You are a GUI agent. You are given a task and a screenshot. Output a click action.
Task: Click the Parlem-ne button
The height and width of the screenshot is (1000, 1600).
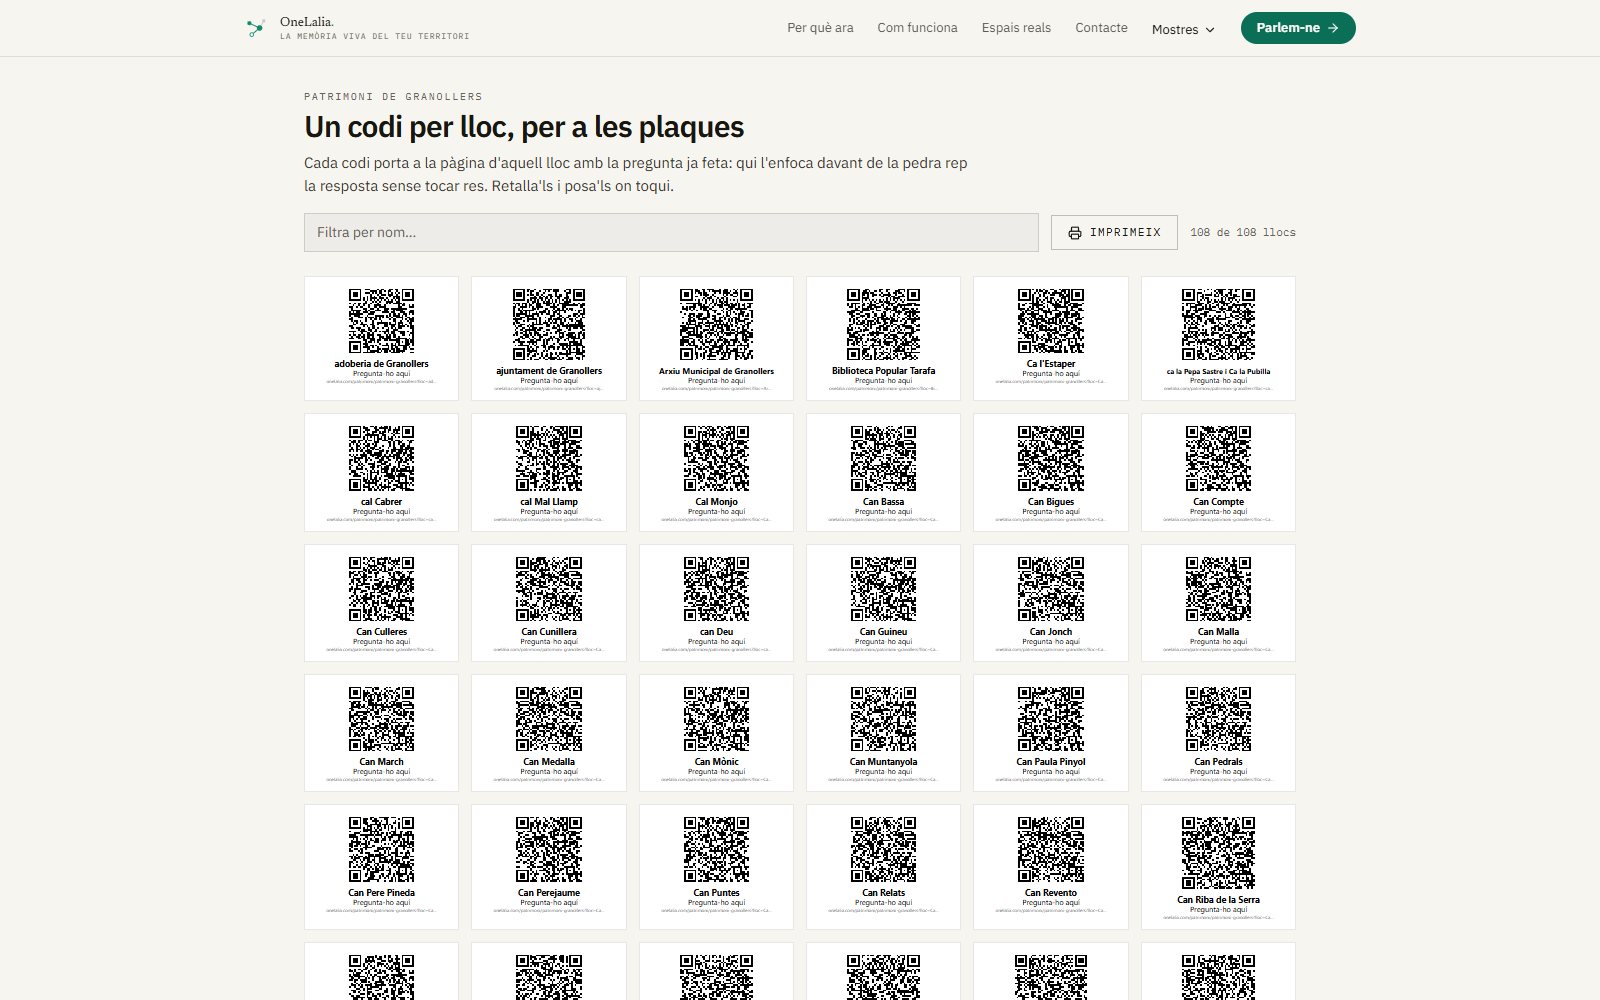[1298, 28]
